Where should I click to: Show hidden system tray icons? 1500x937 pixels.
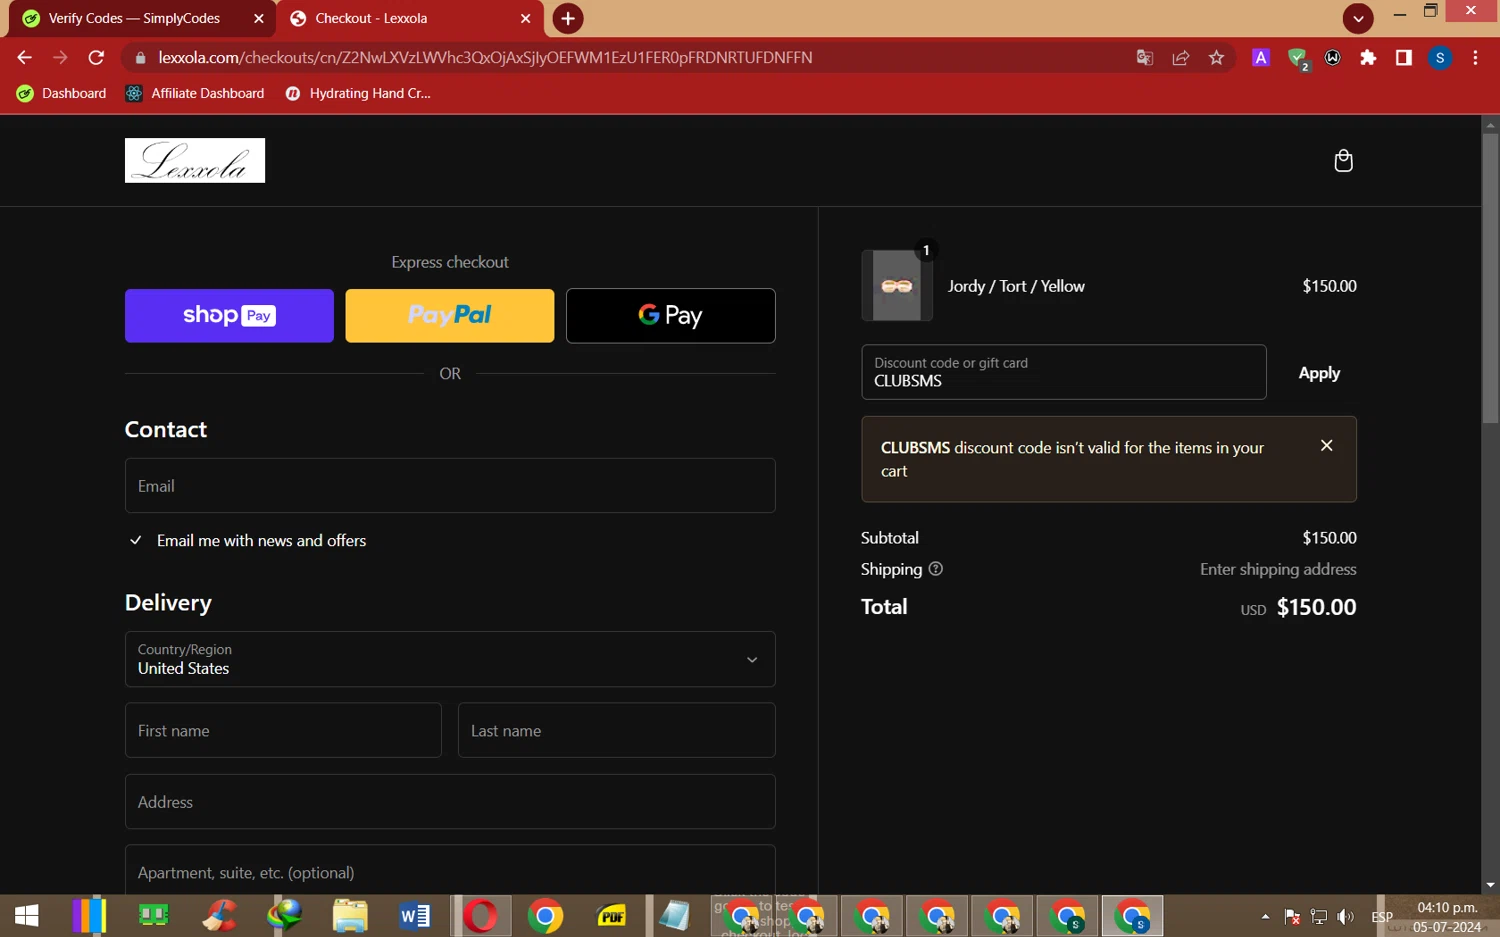coord(1265,916)
